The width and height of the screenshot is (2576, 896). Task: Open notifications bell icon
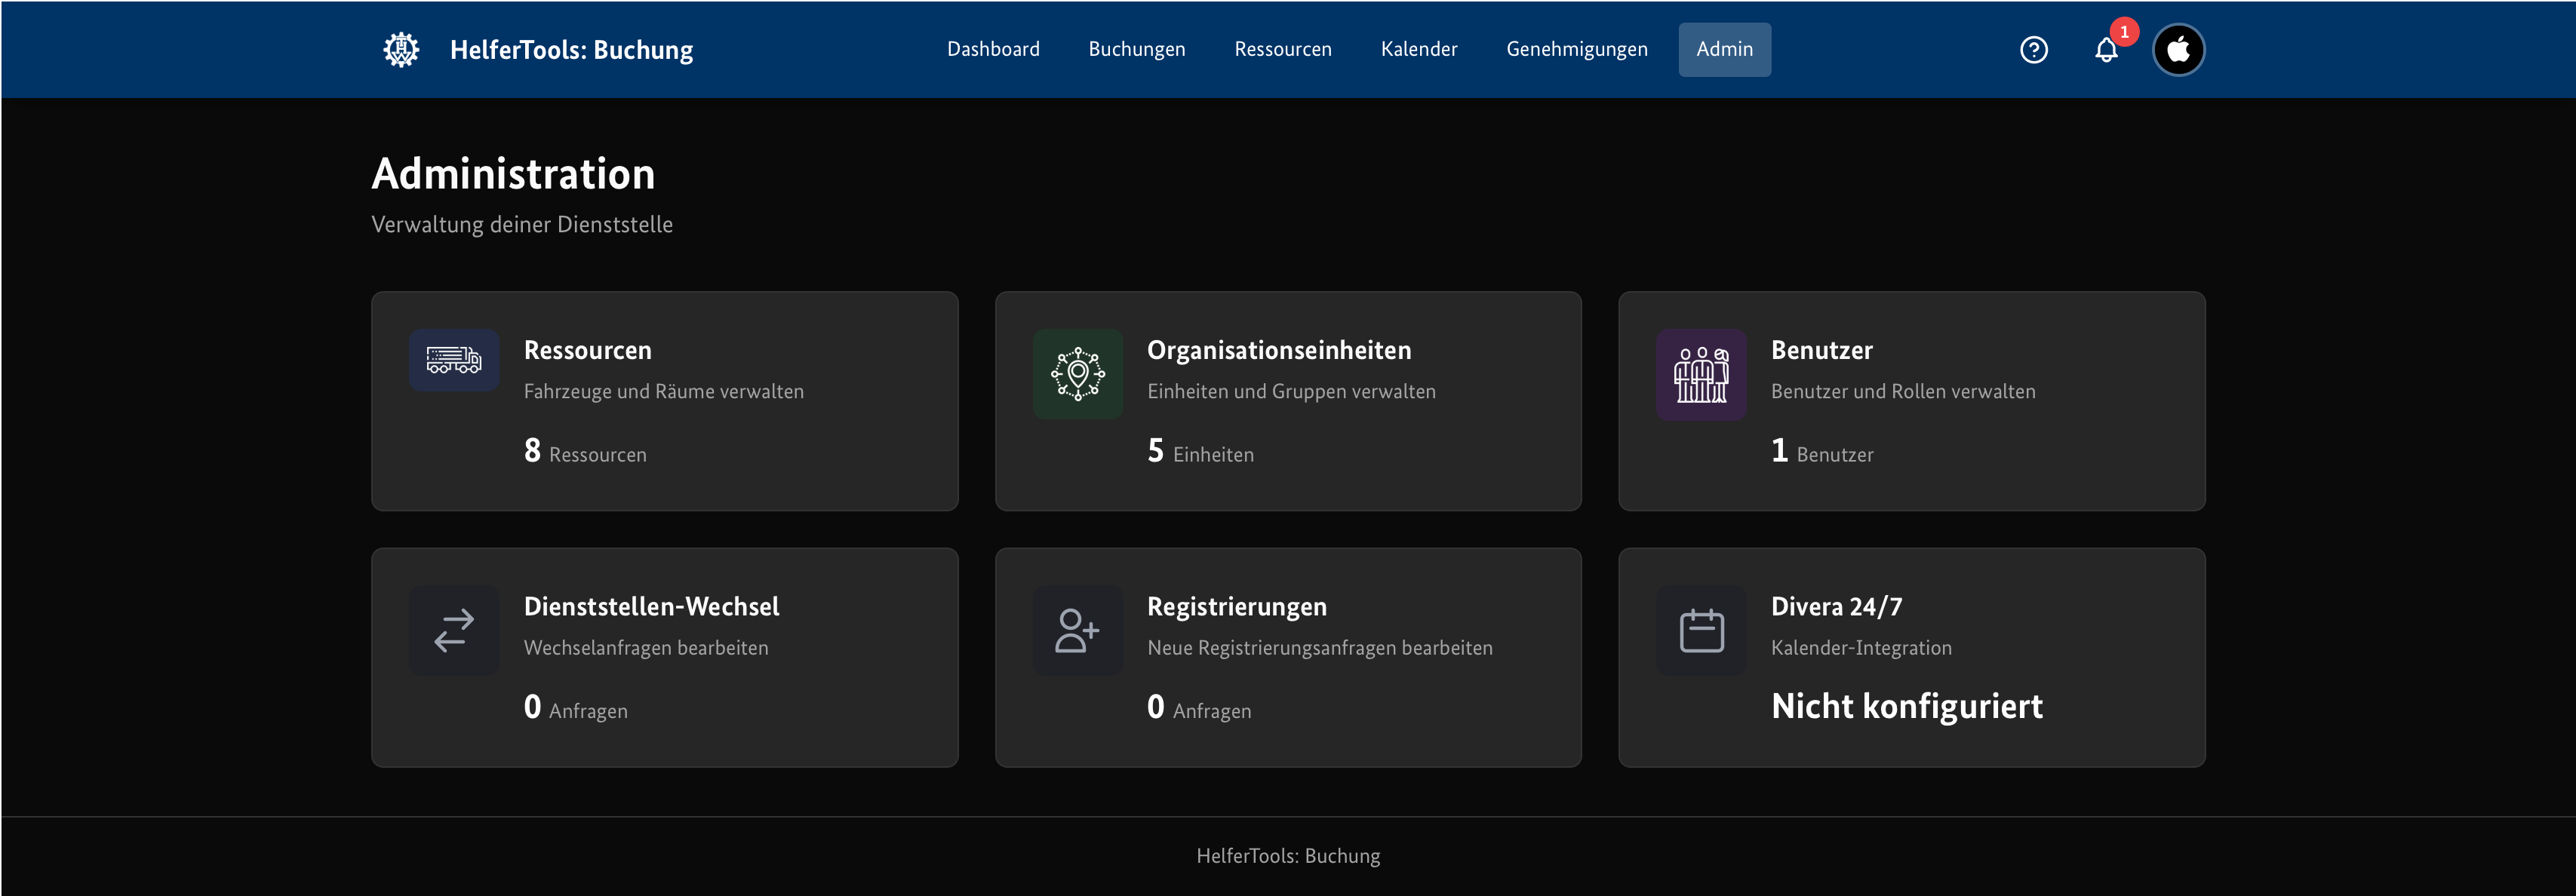click(2106, 50)
